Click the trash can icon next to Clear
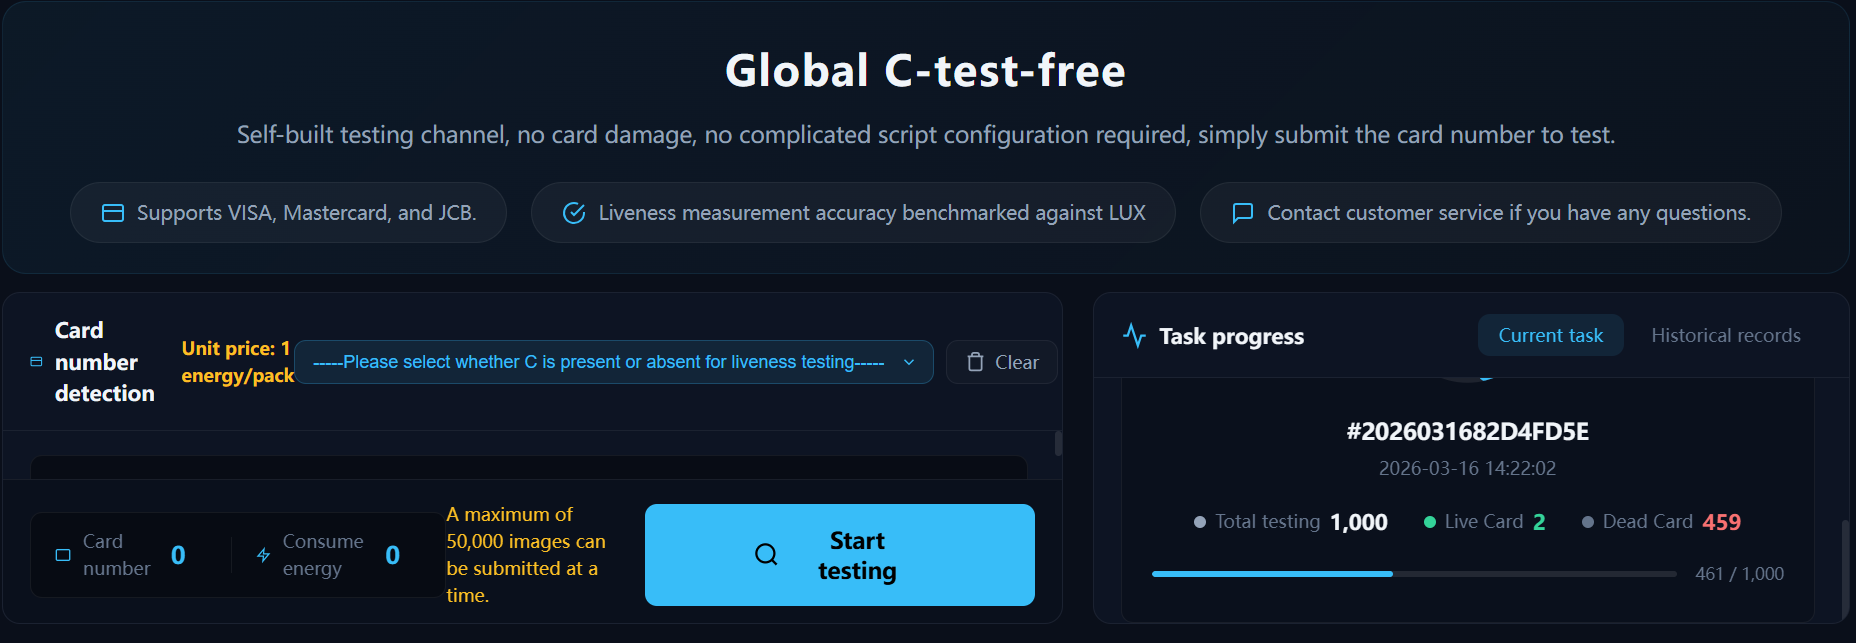This screenshot has height=643, width=1856. [975, 362]
